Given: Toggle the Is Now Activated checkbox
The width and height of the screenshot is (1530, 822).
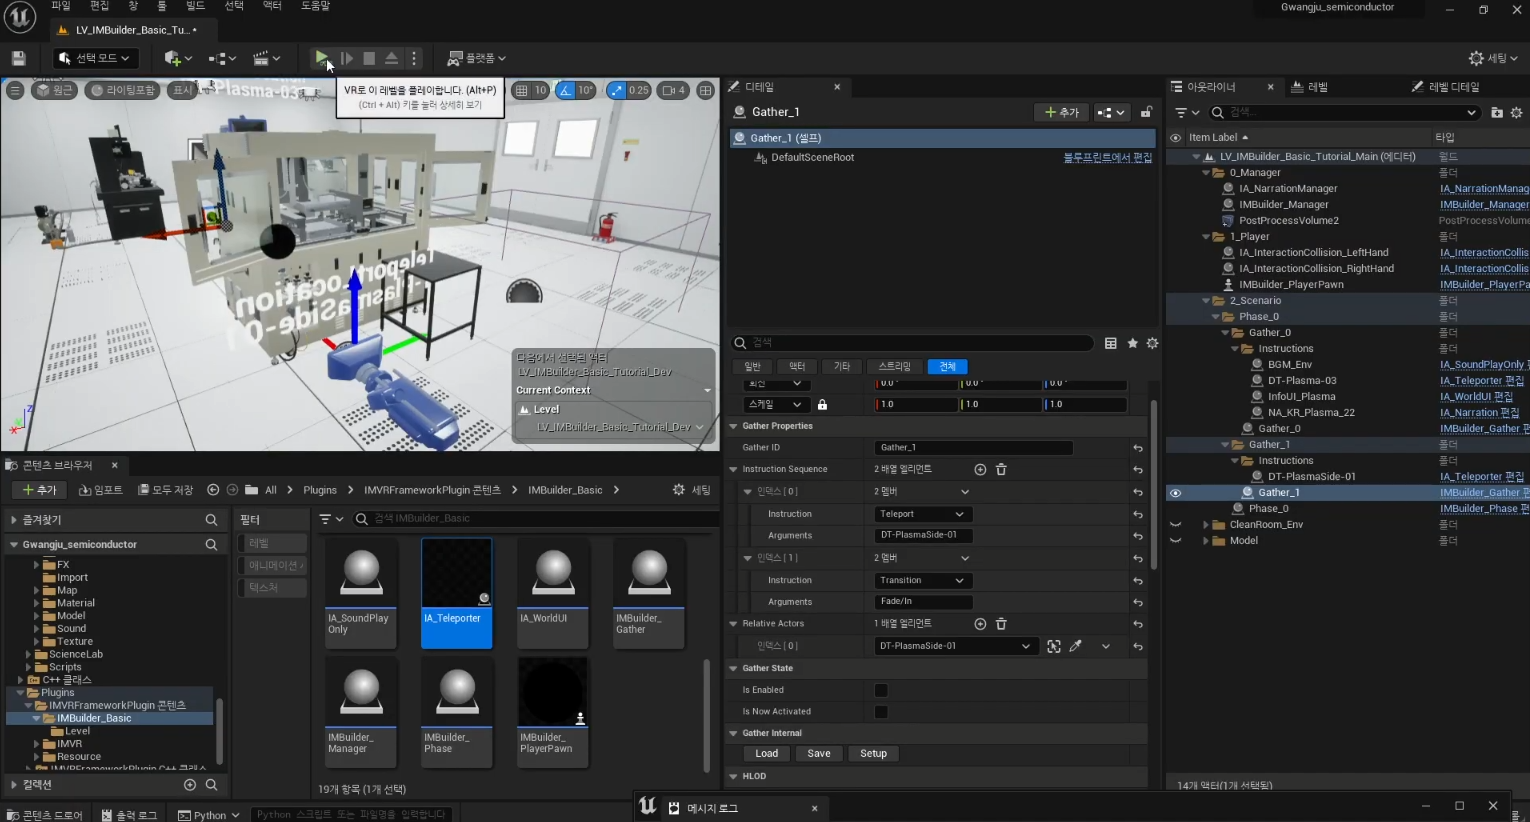Looking at the screenshot, I should [881, 712].
